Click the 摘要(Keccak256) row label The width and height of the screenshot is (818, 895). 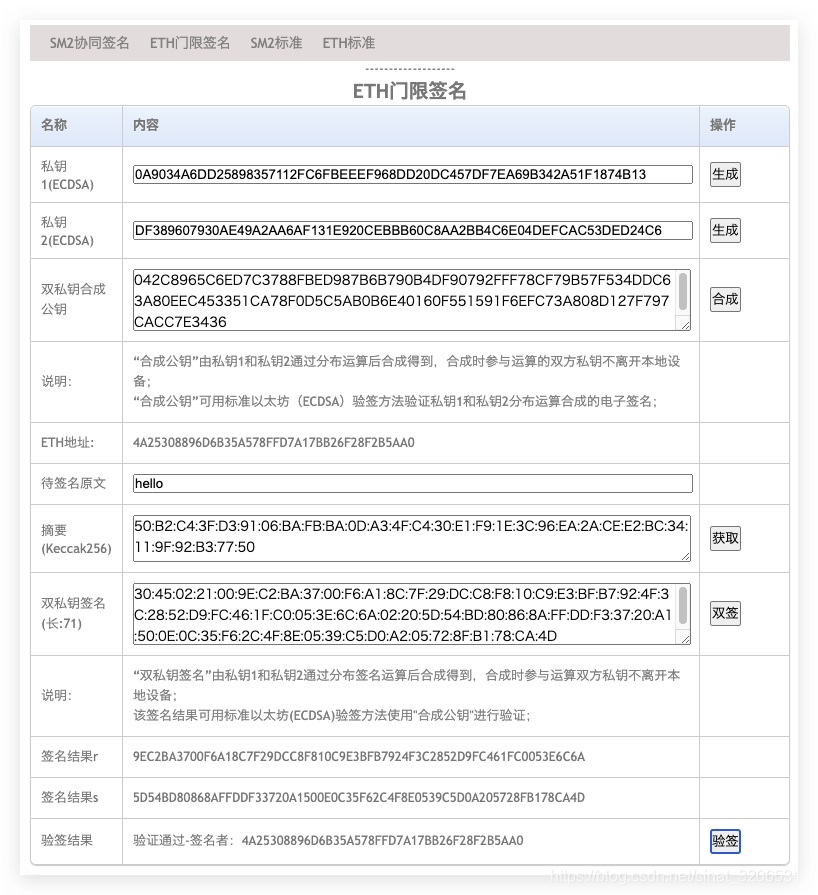point(76,539)
